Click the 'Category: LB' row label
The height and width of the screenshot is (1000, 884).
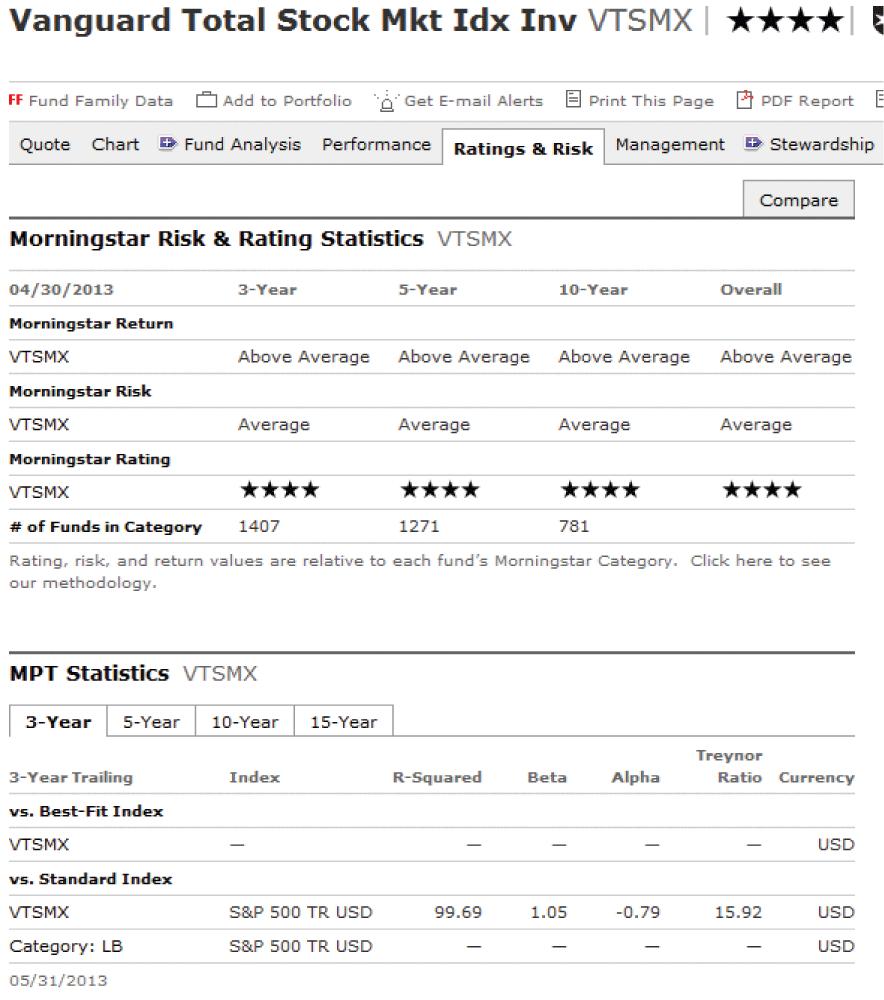click(x=66, y=946)
